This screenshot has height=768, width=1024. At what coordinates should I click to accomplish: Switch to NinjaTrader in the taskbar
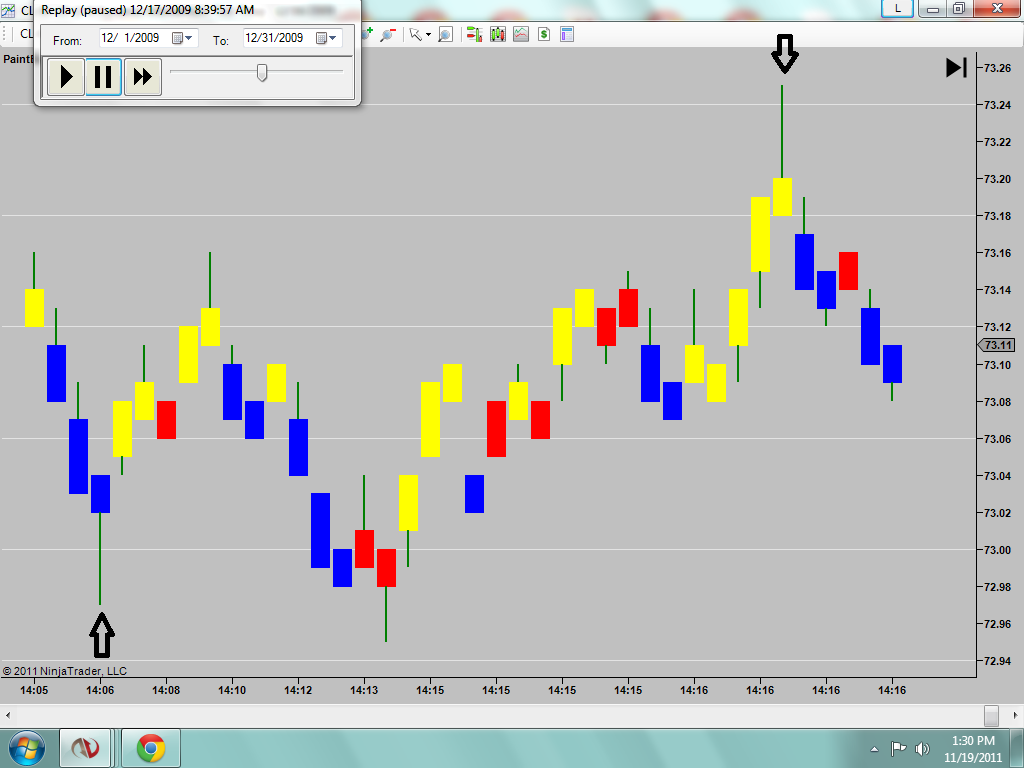(85, 748)
